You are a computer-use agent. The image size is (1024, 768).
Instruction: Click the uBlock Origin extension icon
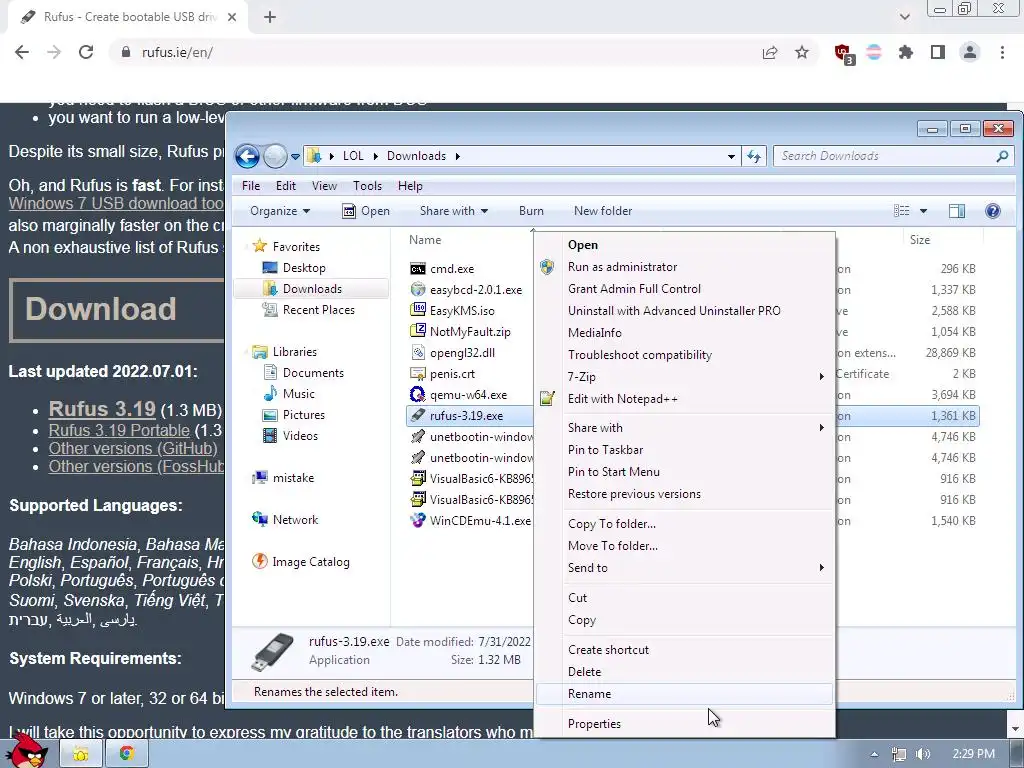(844, 54)
